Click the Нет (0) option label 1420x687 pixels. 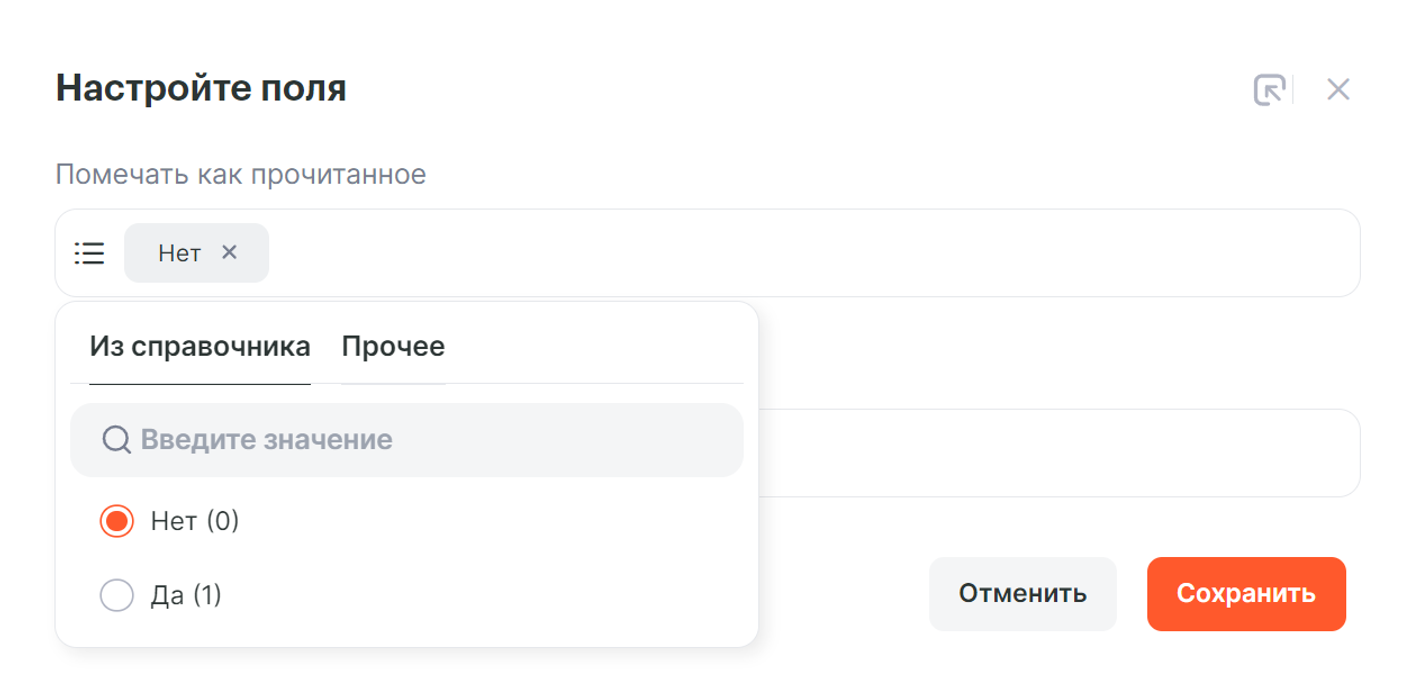pyautogui.click(x=195, y=521)
